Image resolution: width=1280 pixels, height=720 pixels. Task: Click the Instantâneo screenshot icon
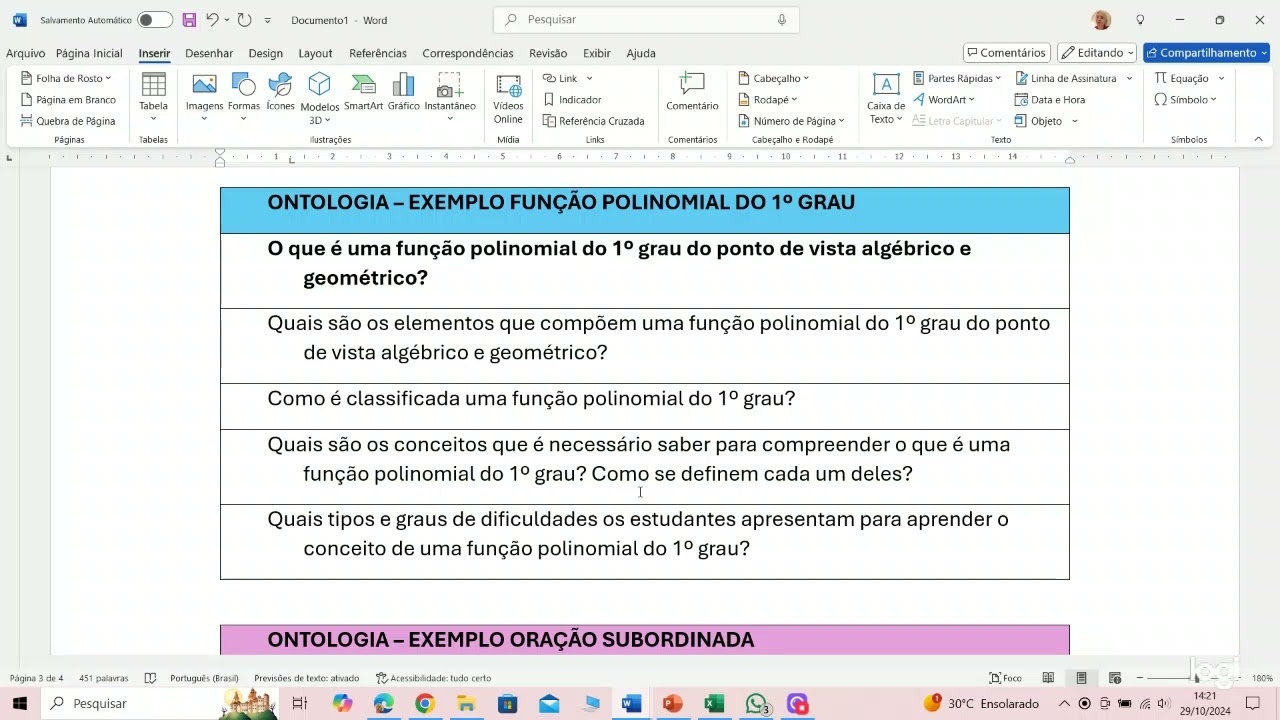(450, 85)
